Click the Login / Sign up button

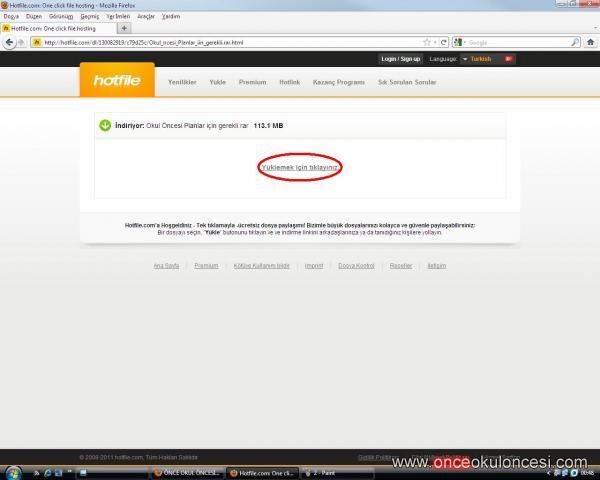point(401,59)
